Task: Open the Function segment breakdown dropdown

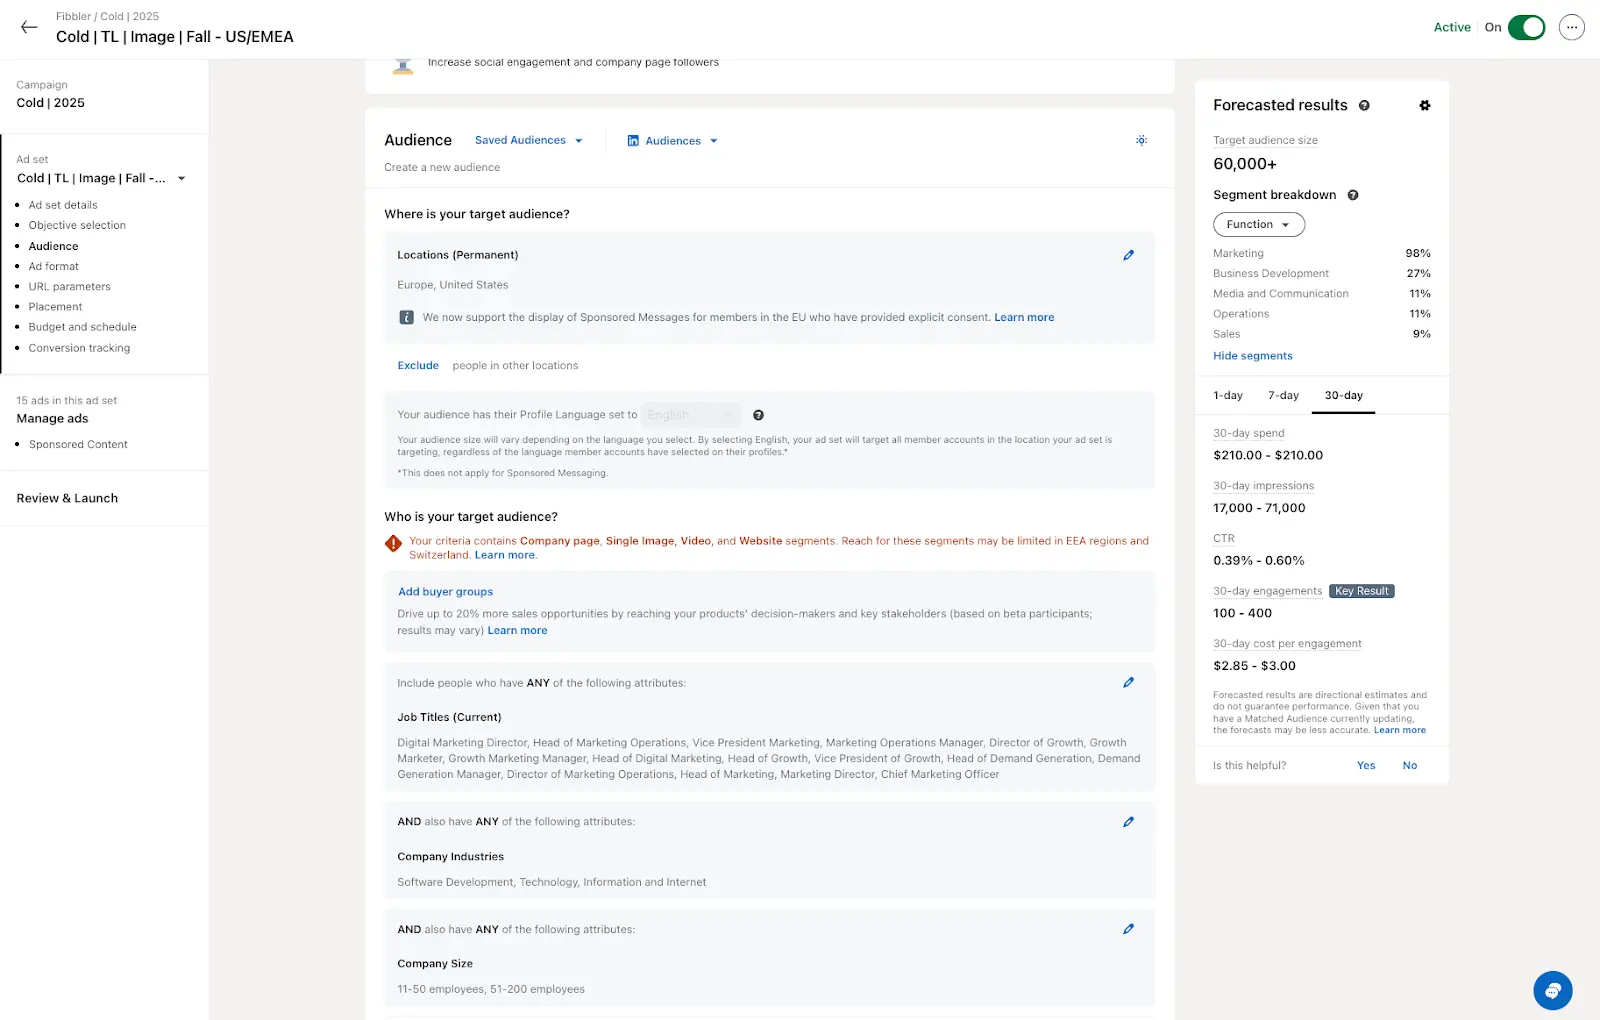Action: (x=1258, y=225)
